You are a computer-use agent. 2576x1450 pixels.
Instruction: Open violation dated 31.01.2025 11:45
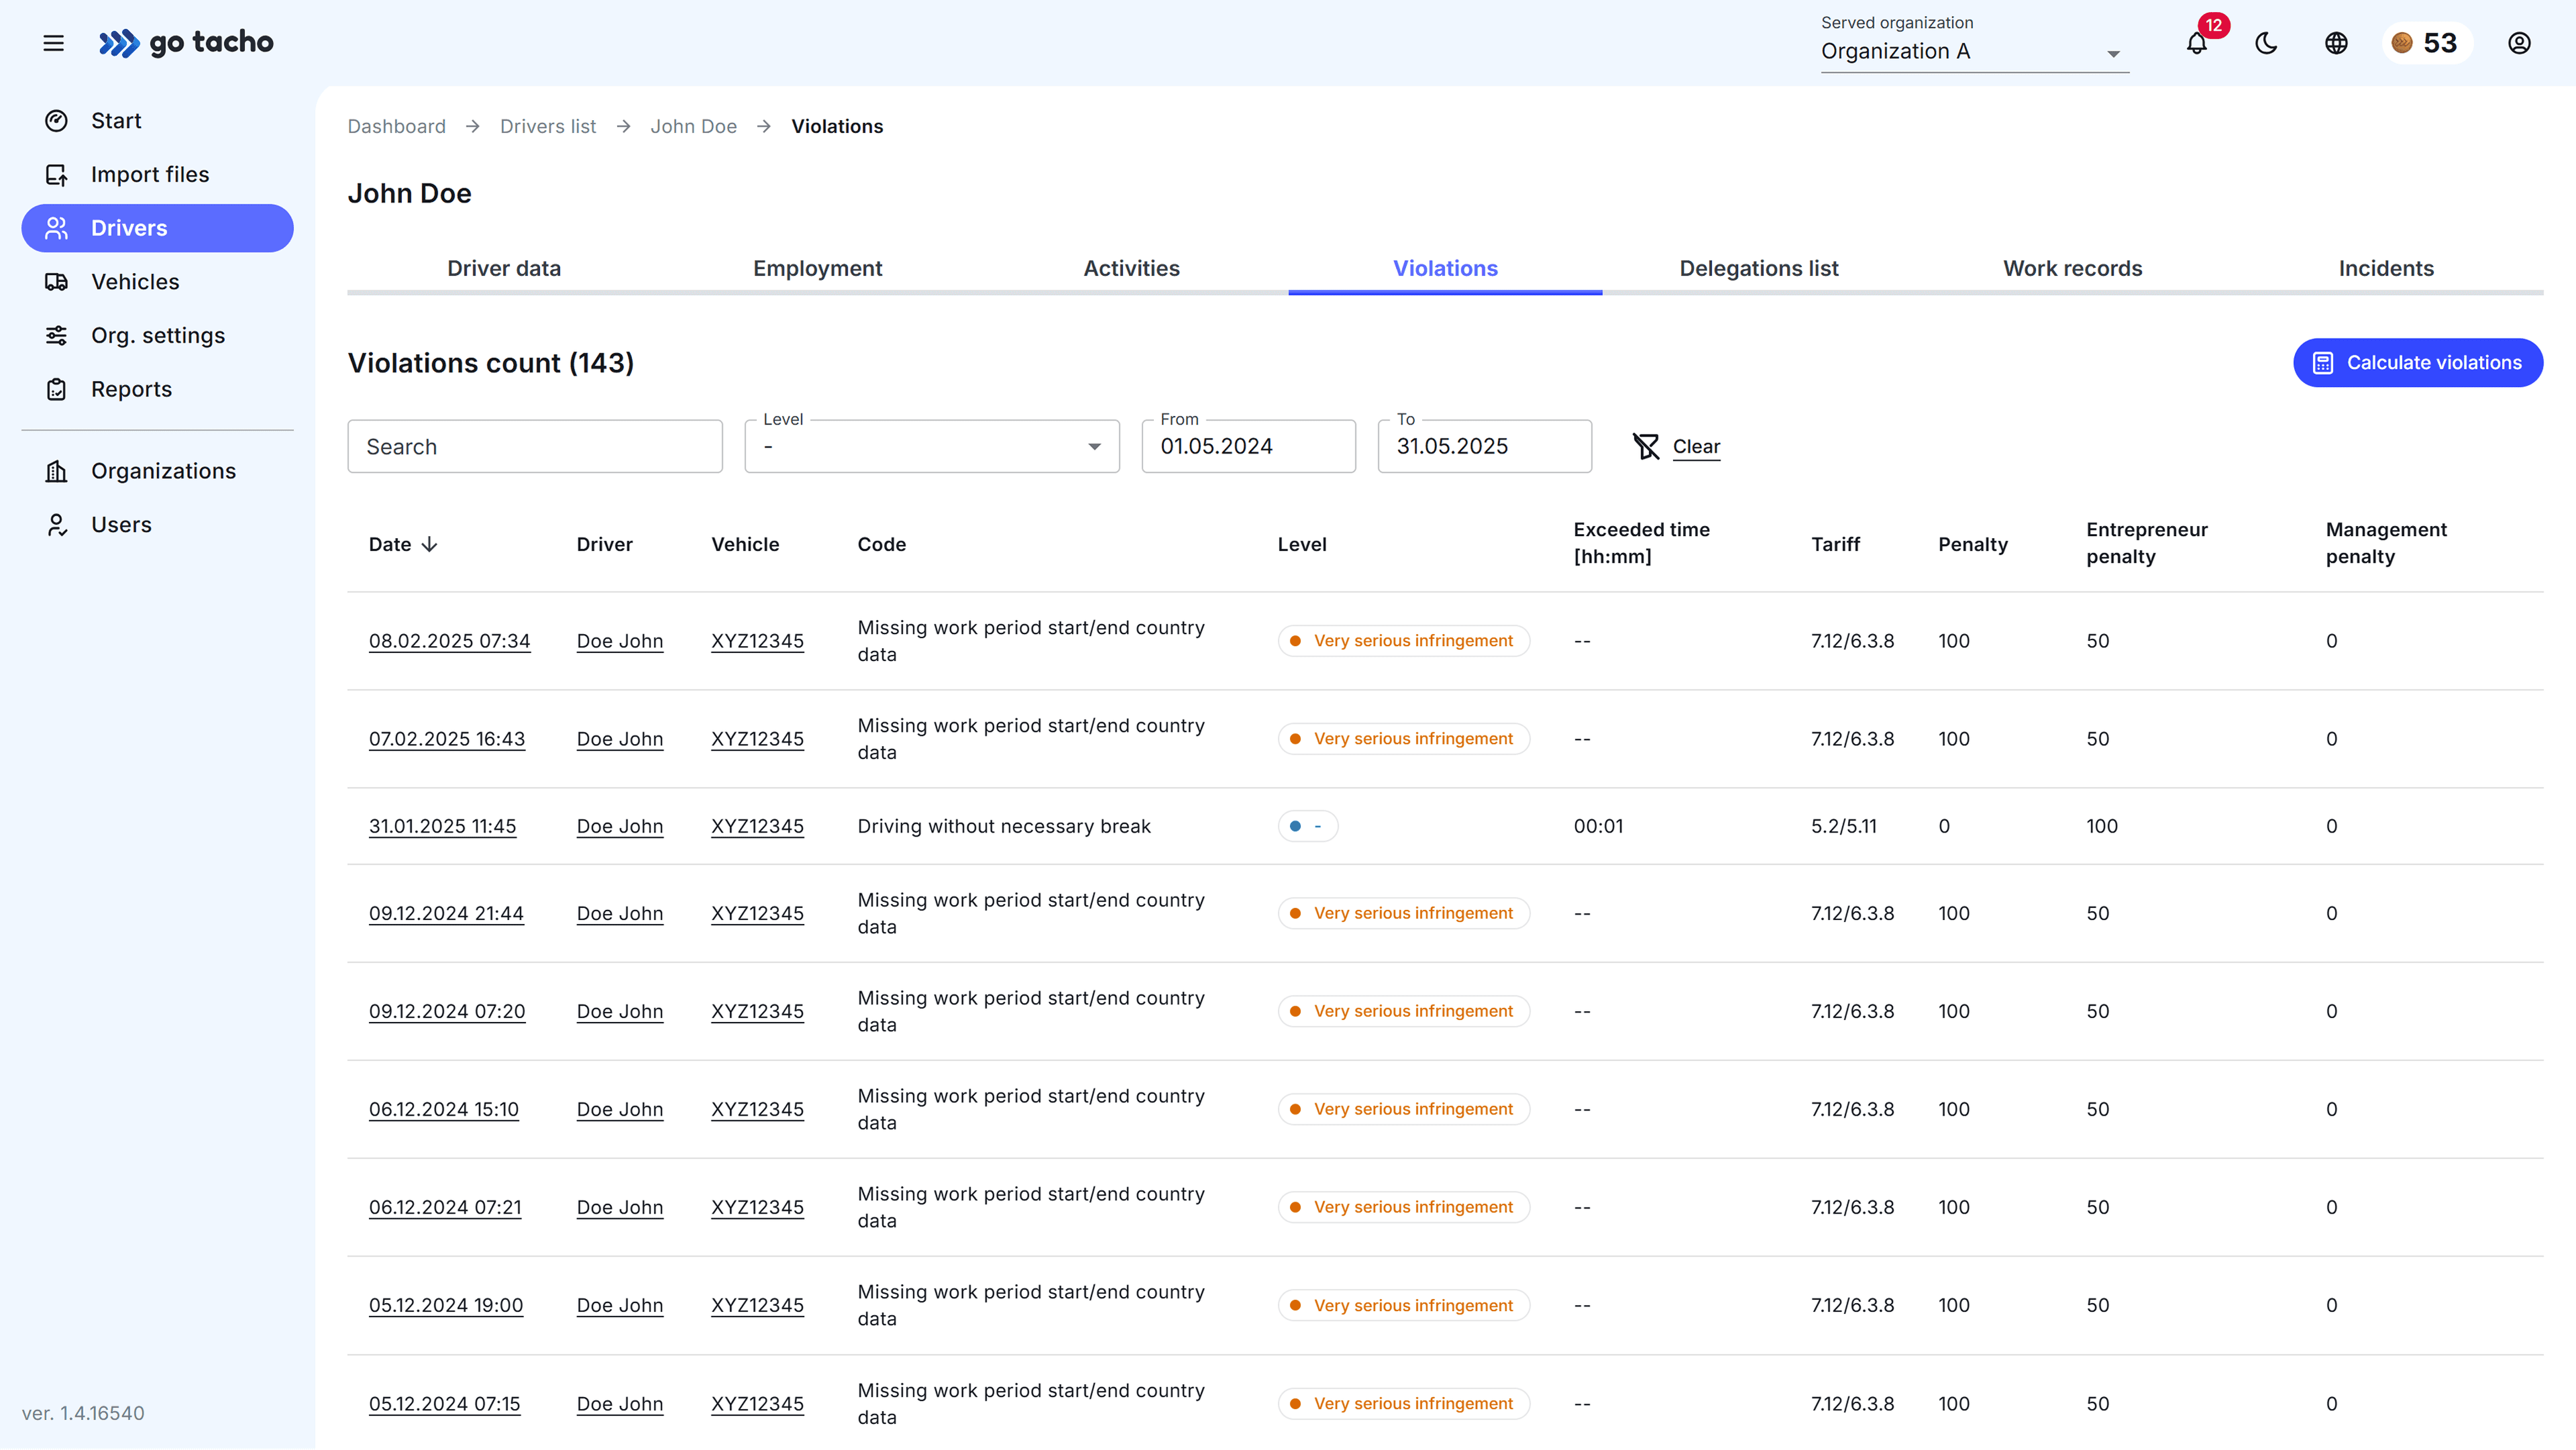click(442, 826)
